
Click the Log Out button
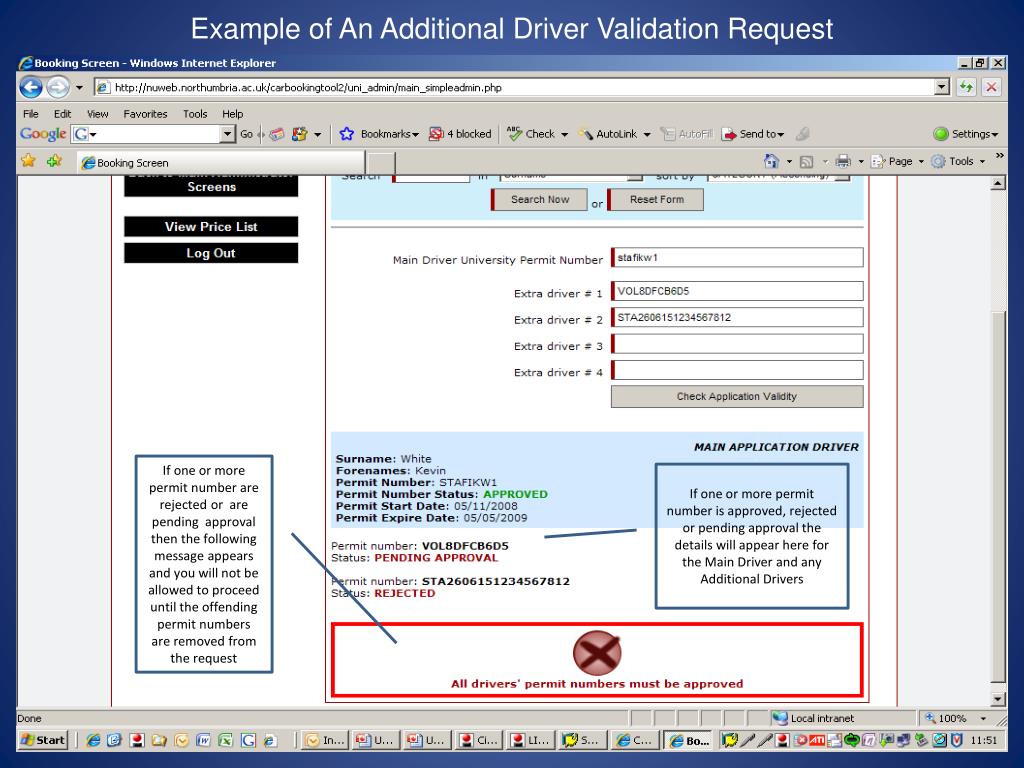(211, 253)
